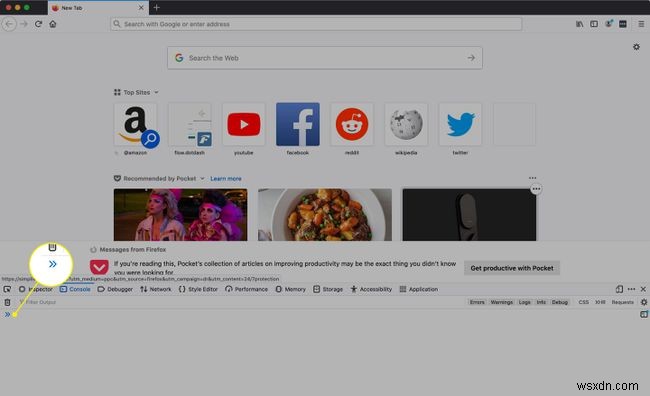Click the Search the Web field
Screen dimensions: 650x396
pos(325,58)
